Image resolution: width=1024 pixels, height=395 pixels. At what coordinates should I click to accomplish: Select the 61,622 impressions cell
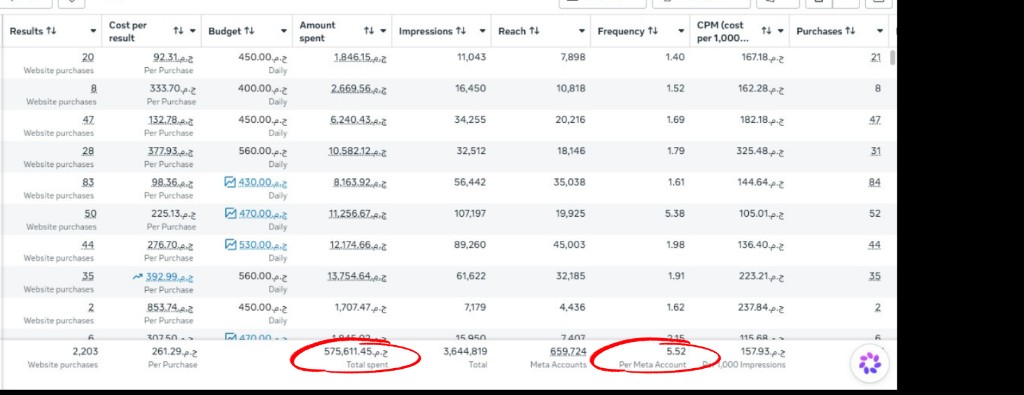470,276
